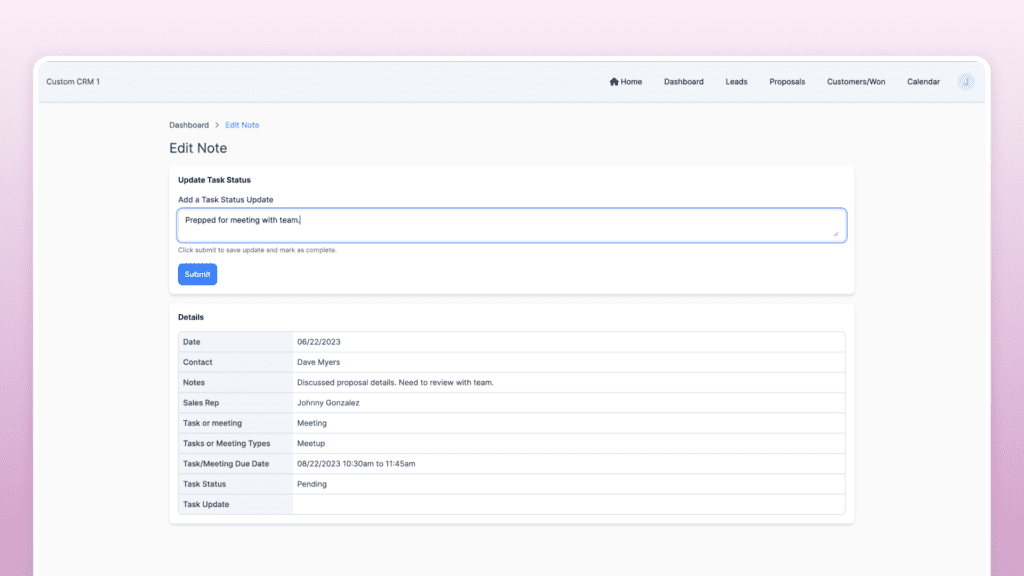Open the Customers/Won page

tap(855, 81)
